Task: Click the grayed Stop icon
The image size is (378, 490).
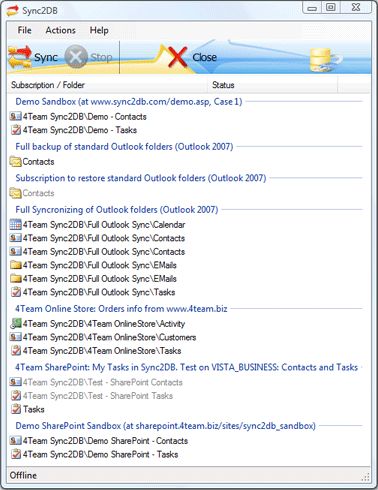Action: point(76,57)
